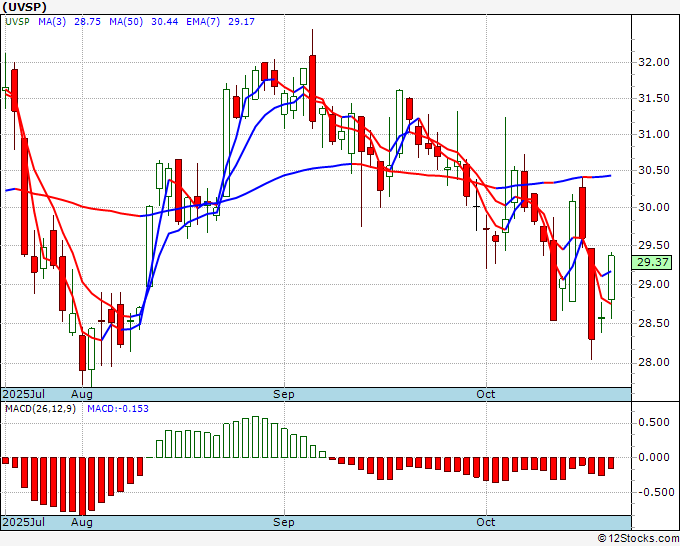Click the 30.50 price axis label
This screenshot has width=680, height=546.
point(654,170)
